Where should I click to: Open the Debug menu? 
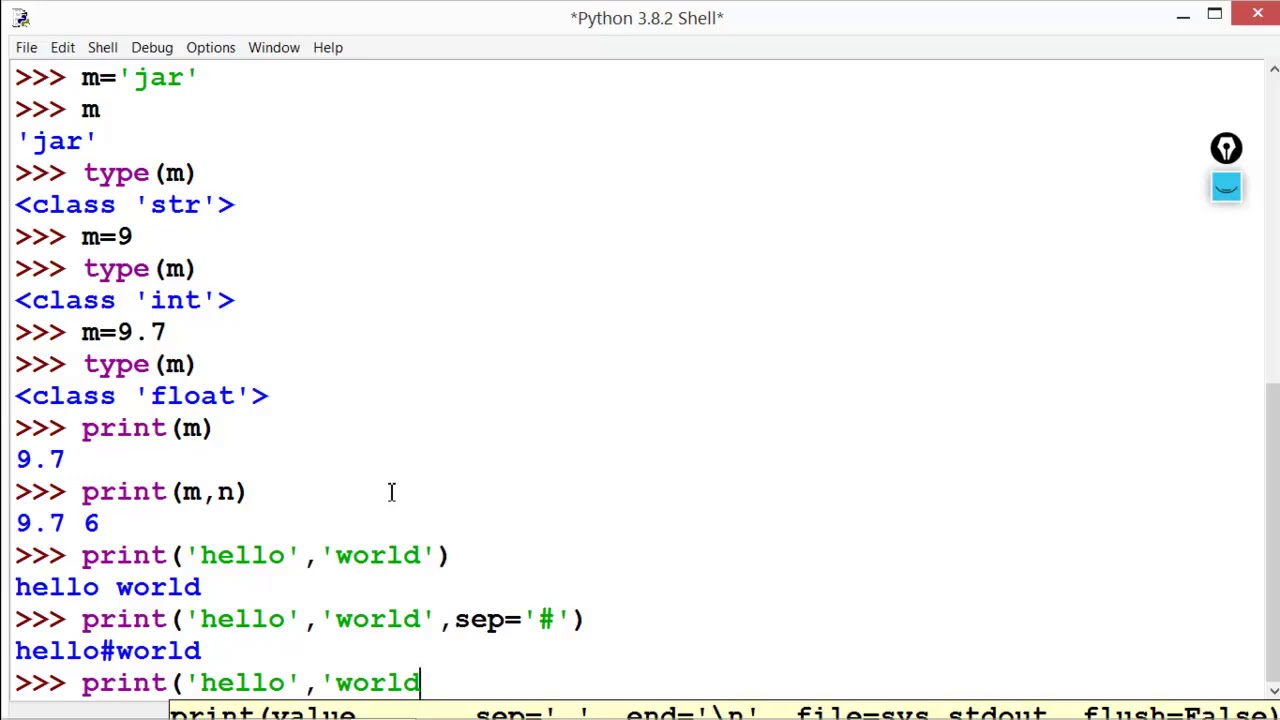(x=152, y=47)
